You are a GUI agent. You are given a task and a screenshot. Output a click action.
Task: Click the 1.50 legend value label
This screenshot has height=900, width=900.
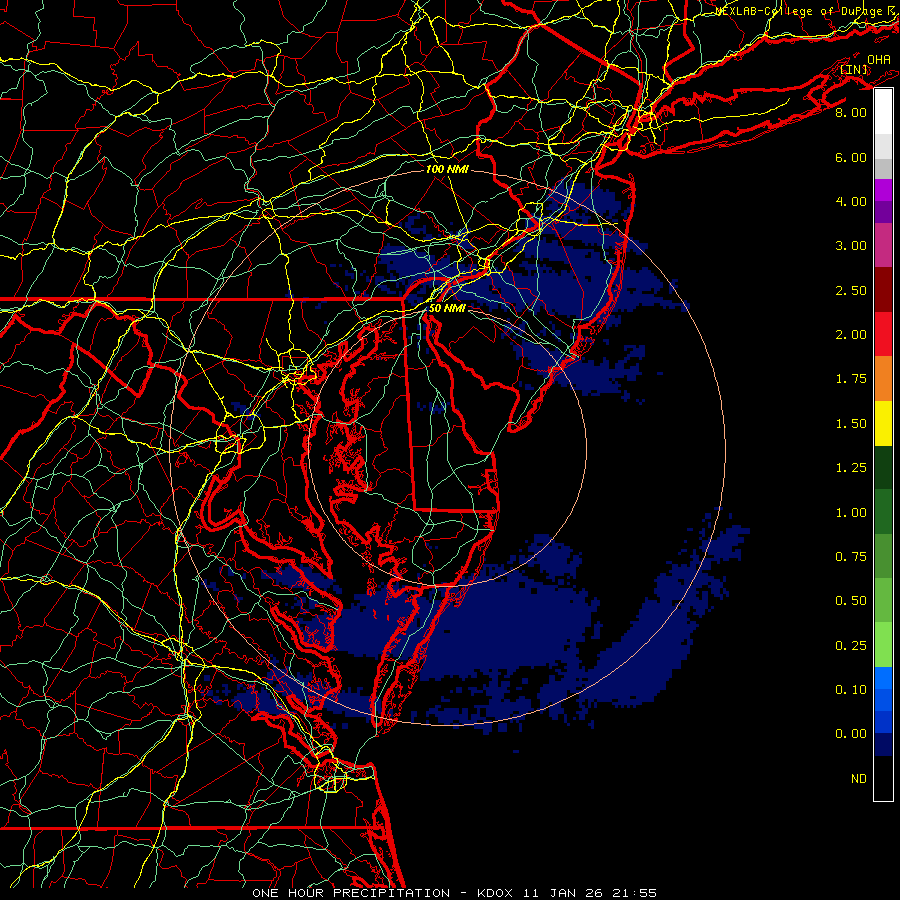click(851, 424)
